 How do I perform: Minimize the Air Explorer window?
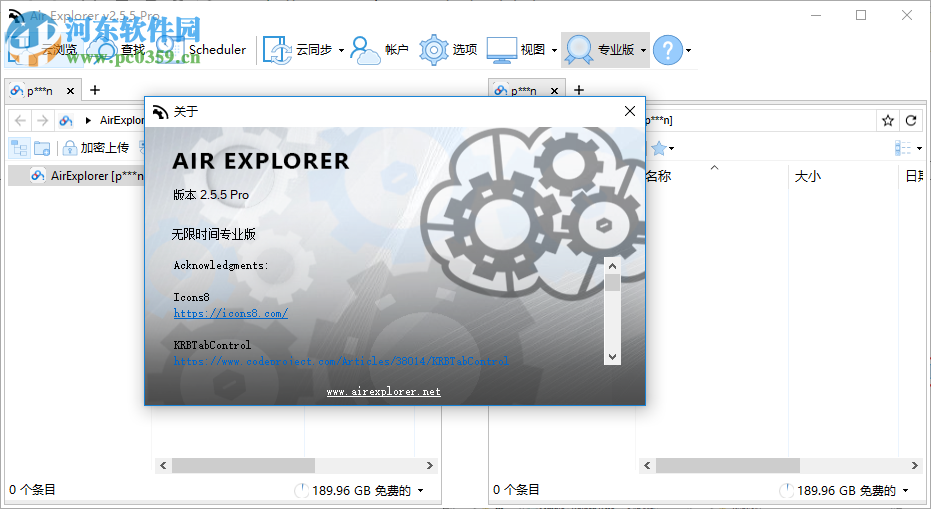pos(816,15)
